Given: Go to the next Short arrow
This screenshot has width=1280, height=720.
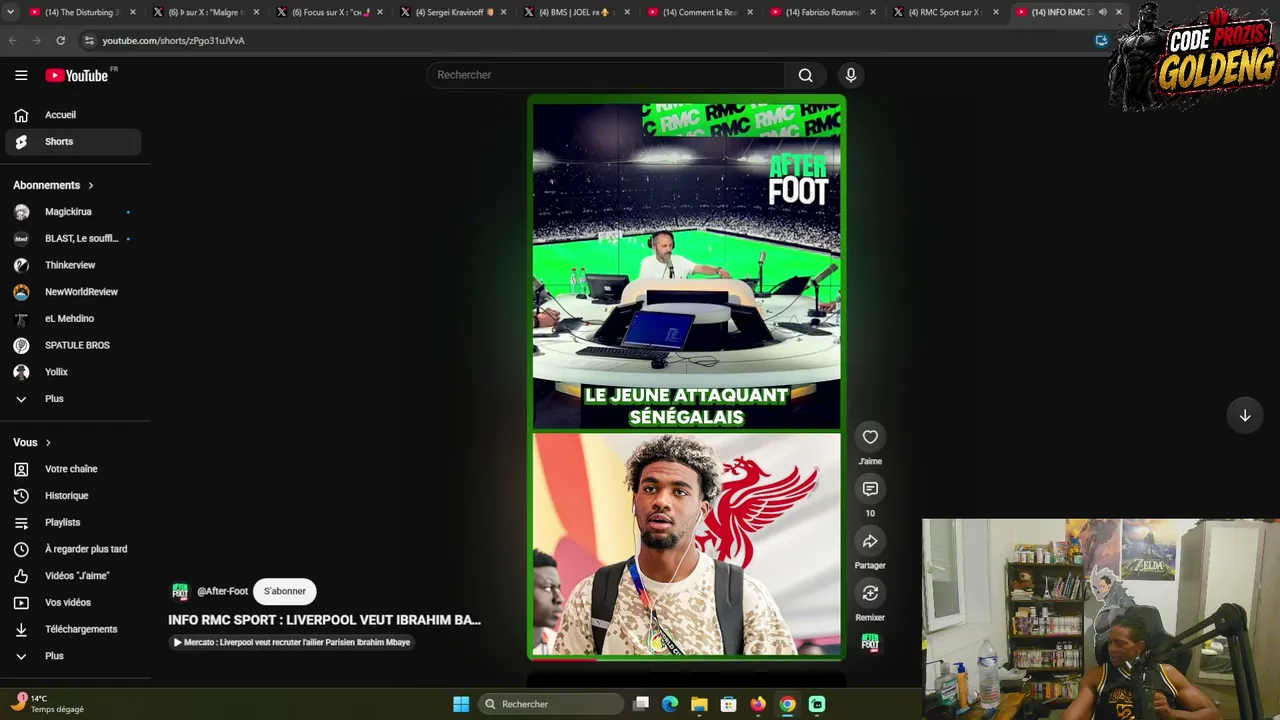Looking at the screenshot, I should click(1245, 415).
